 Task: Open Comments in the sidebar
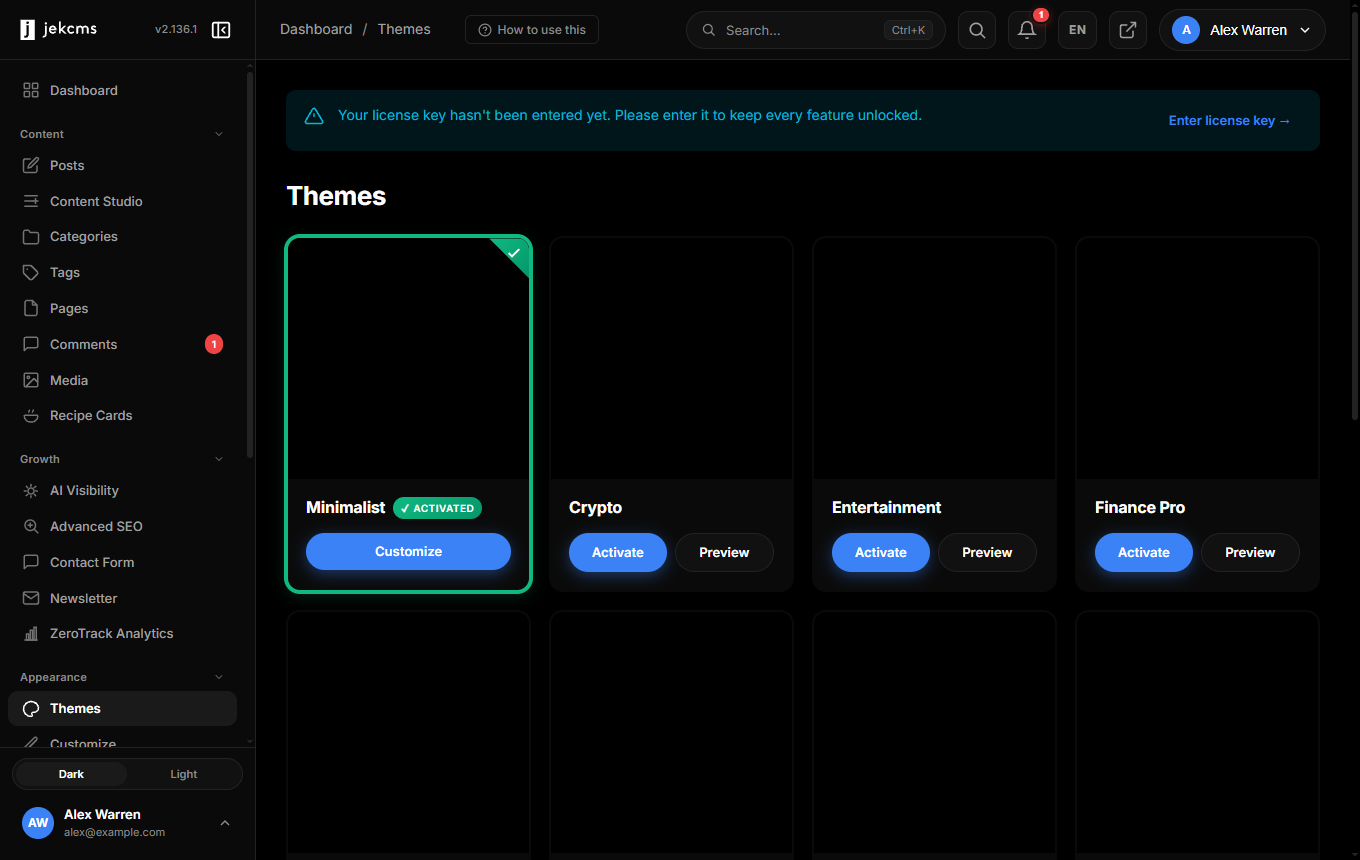click(x=122, y=344)
